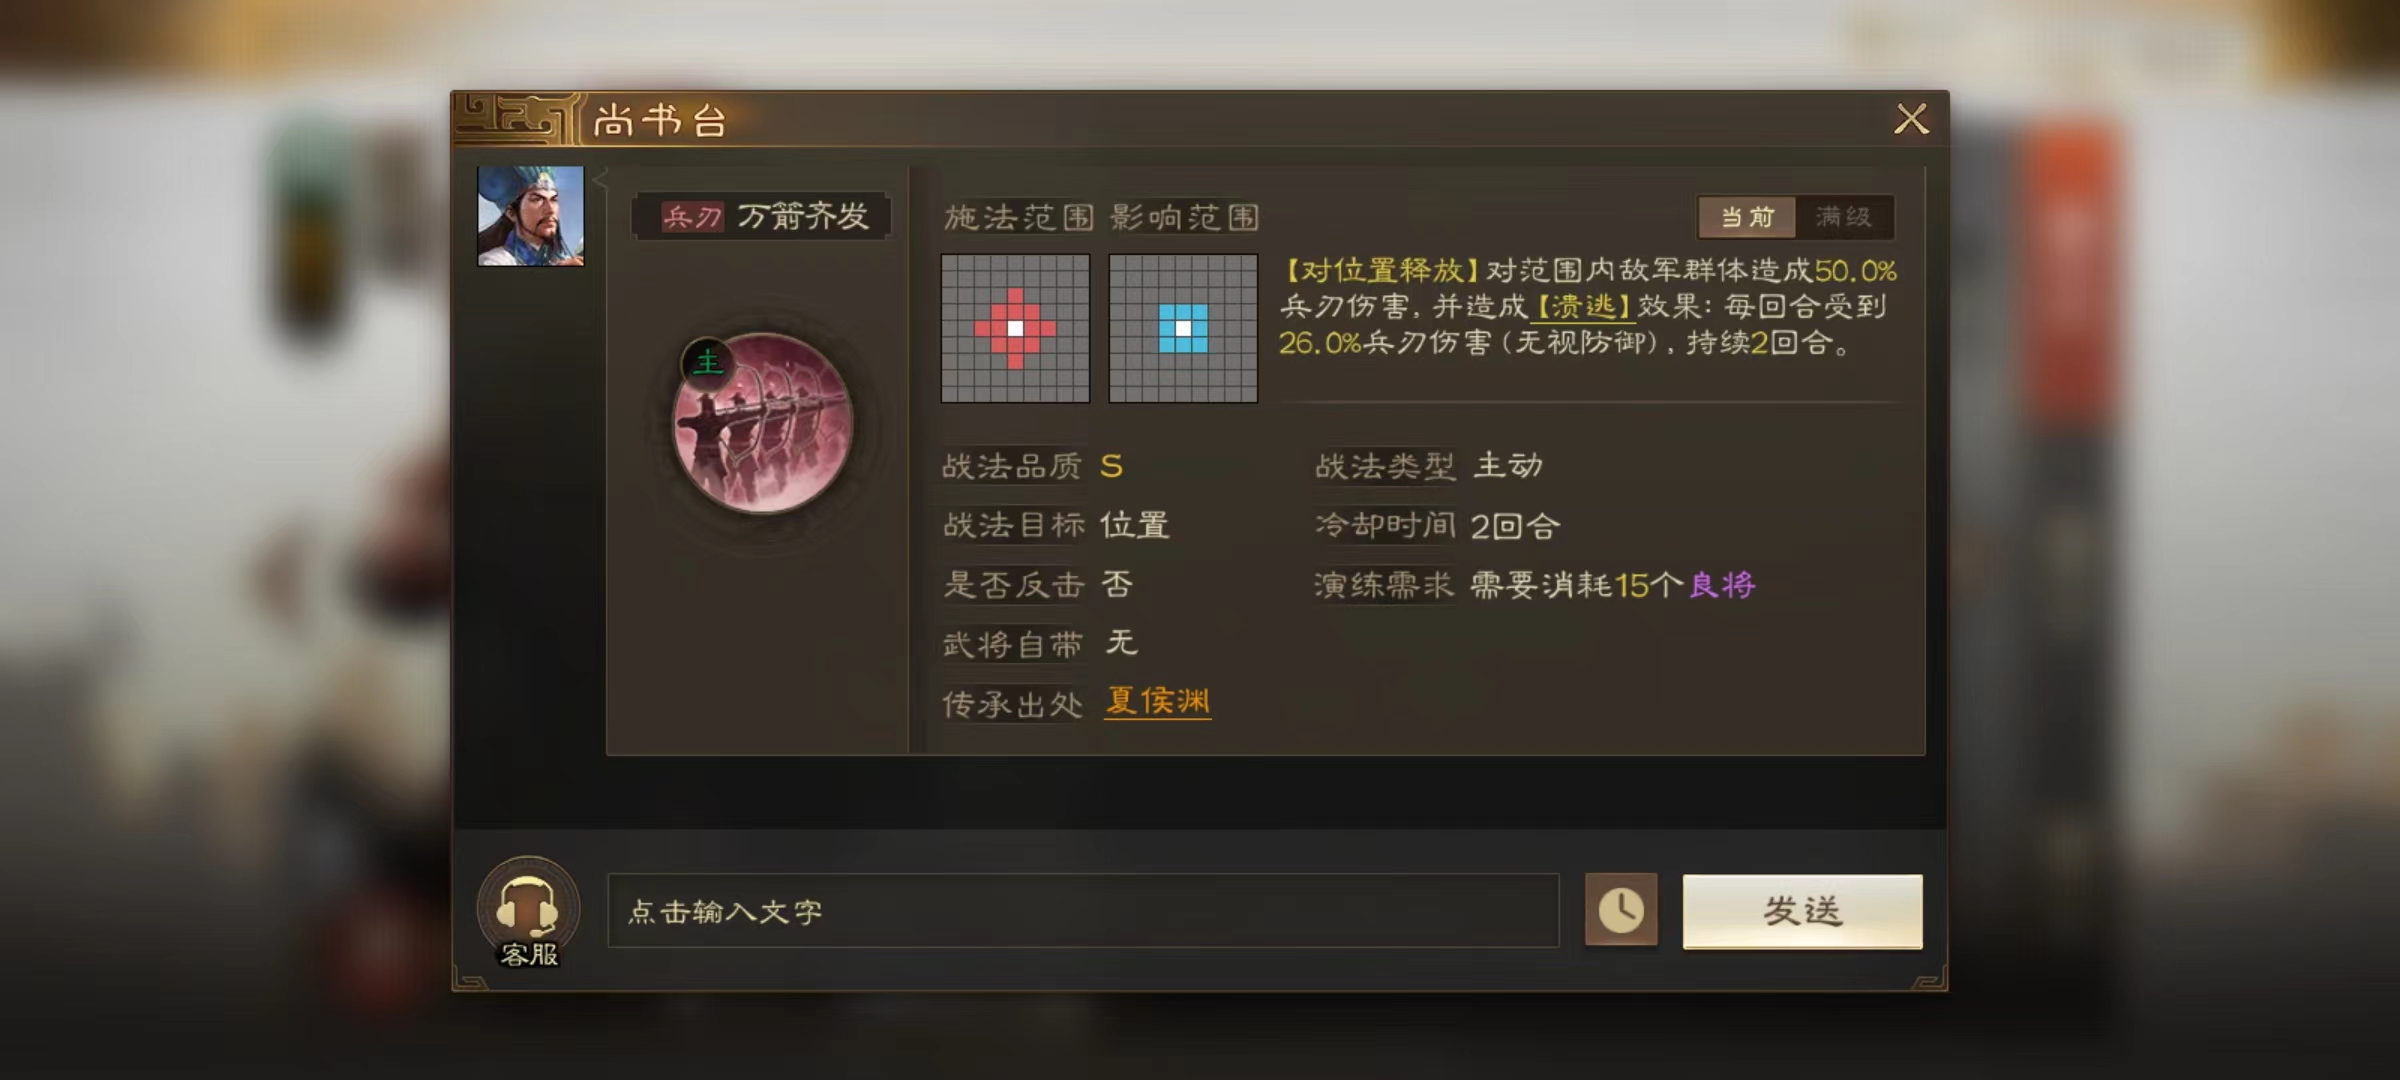Switch to the 满级 max level view
The height and width of the screenshot is (1080, 2400).
point(1844,217)
